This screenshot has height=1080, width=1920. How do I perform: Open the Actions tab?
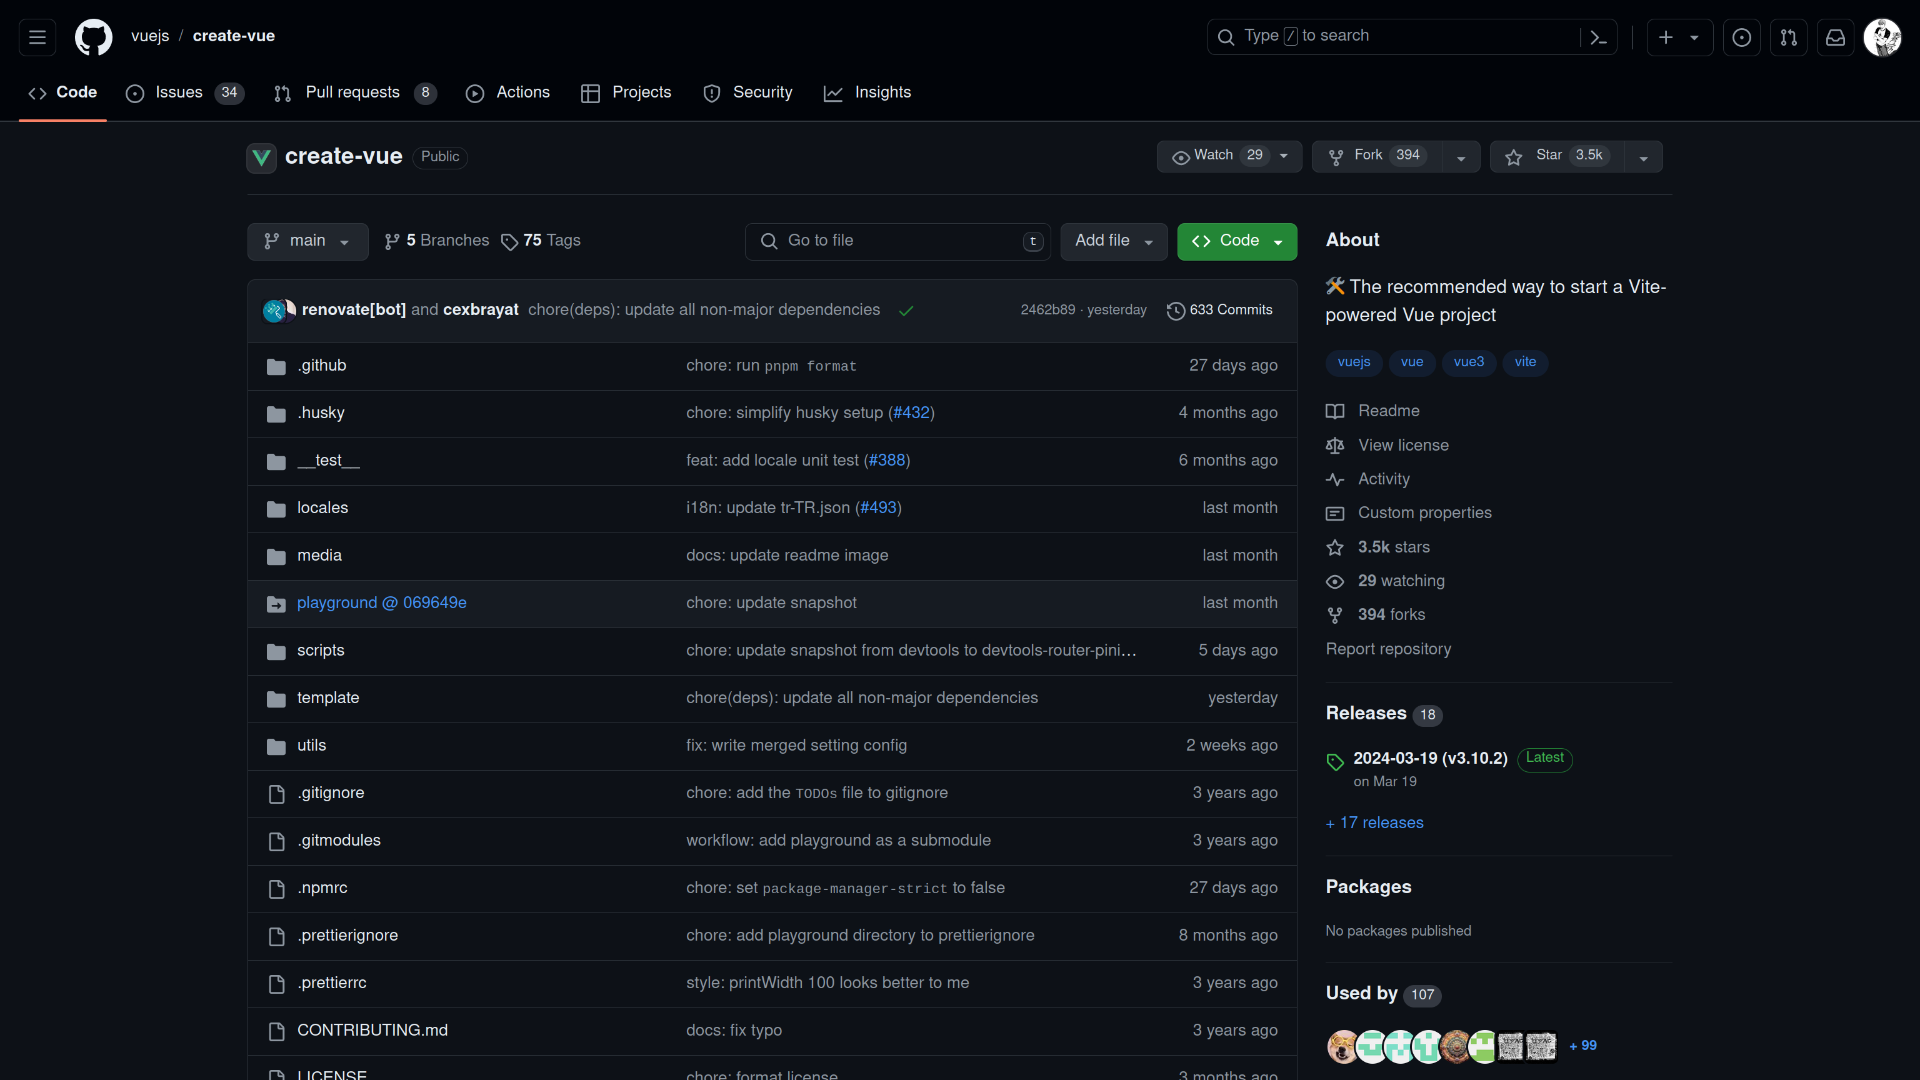tap(522, 93)
